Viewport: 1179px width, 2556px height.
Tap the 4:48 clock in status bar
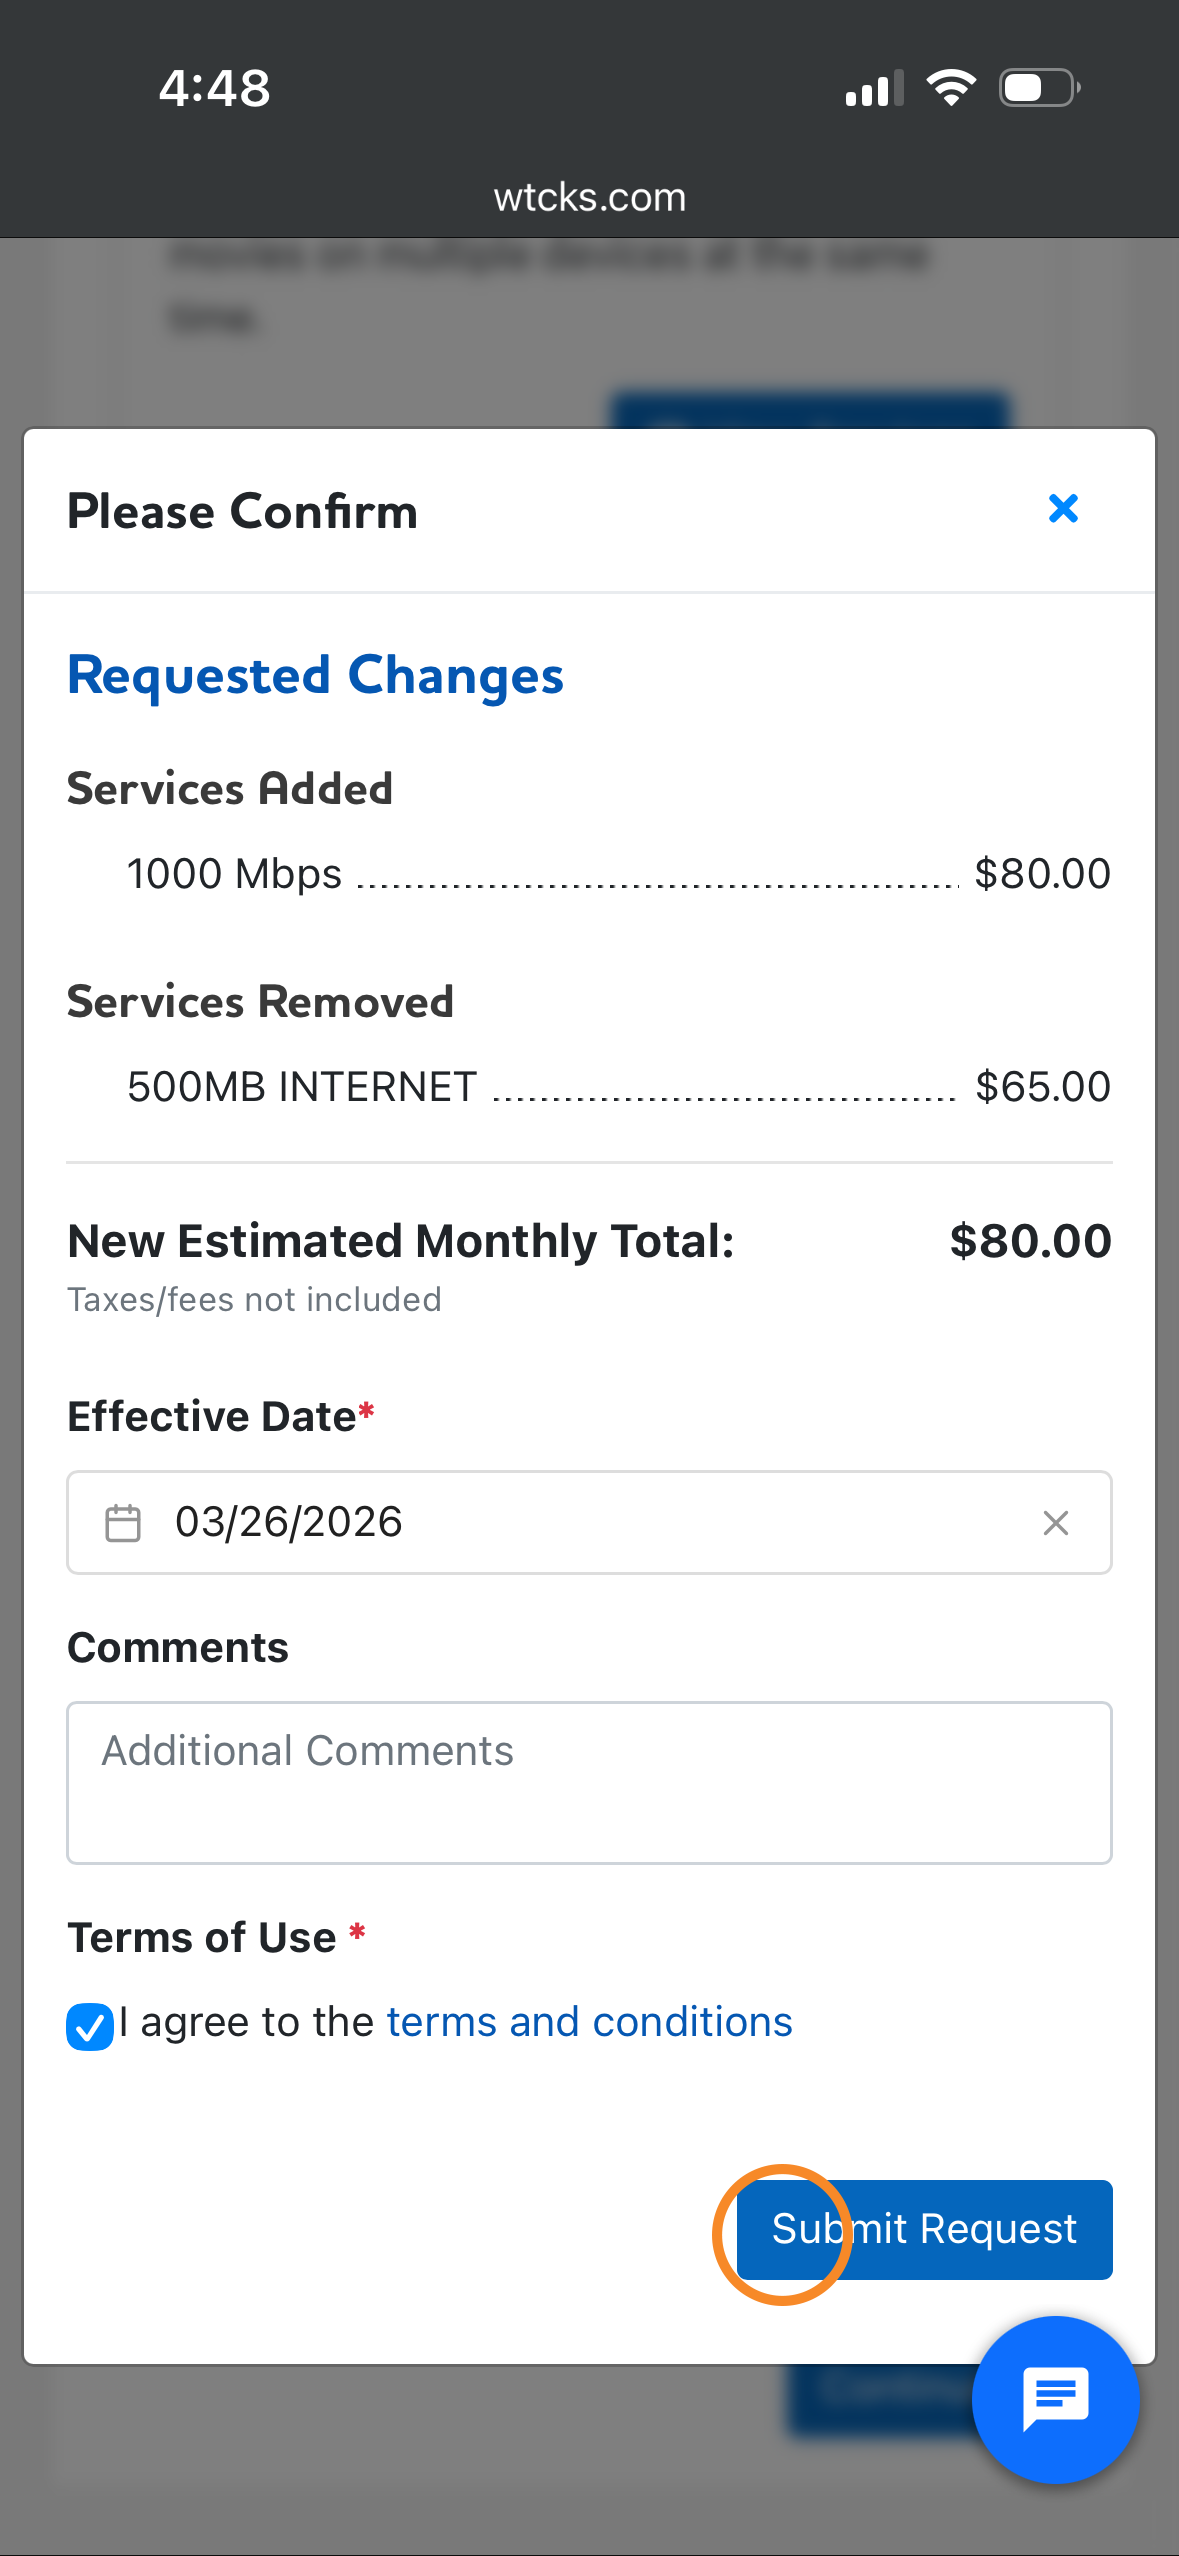pyautogui.click(x=214, y=88)
